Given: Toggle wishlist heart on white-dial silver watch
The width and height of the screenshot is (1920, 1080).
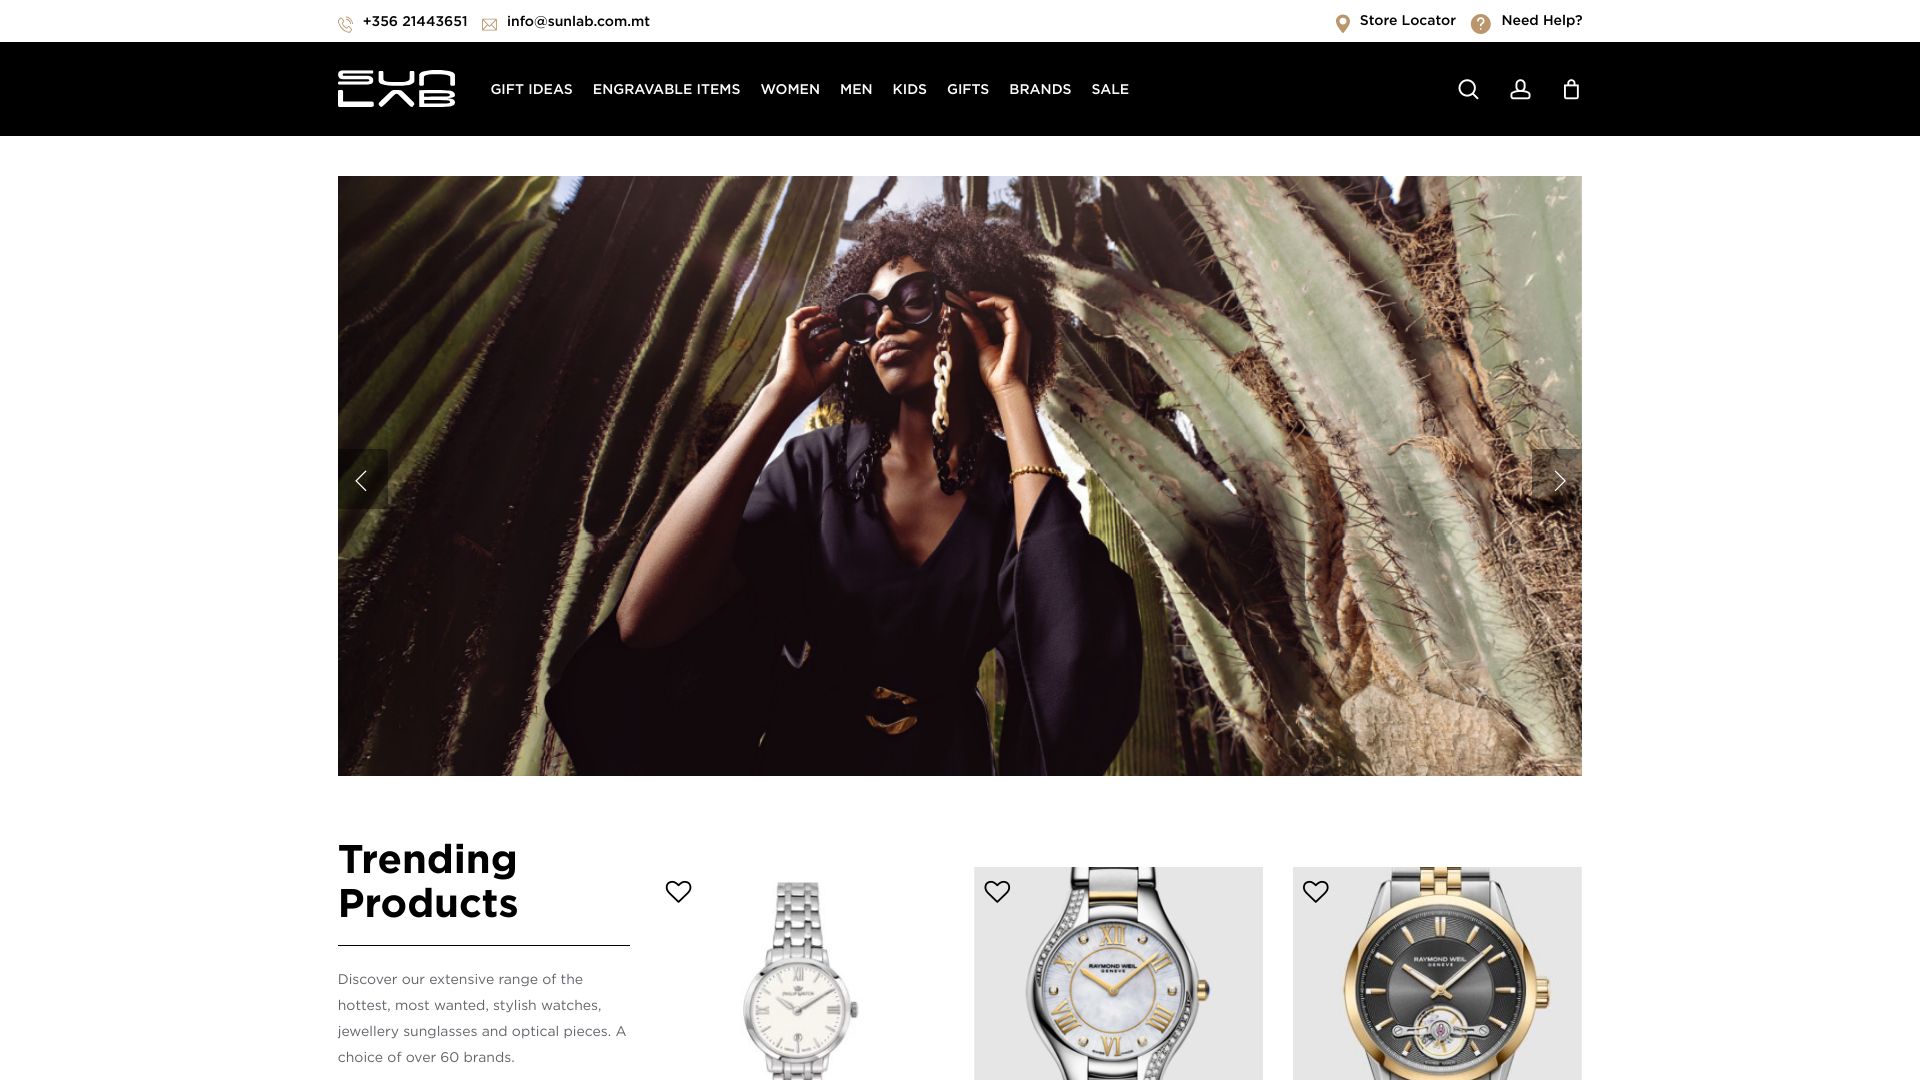Looking at the screenshot, I should 678,891.
